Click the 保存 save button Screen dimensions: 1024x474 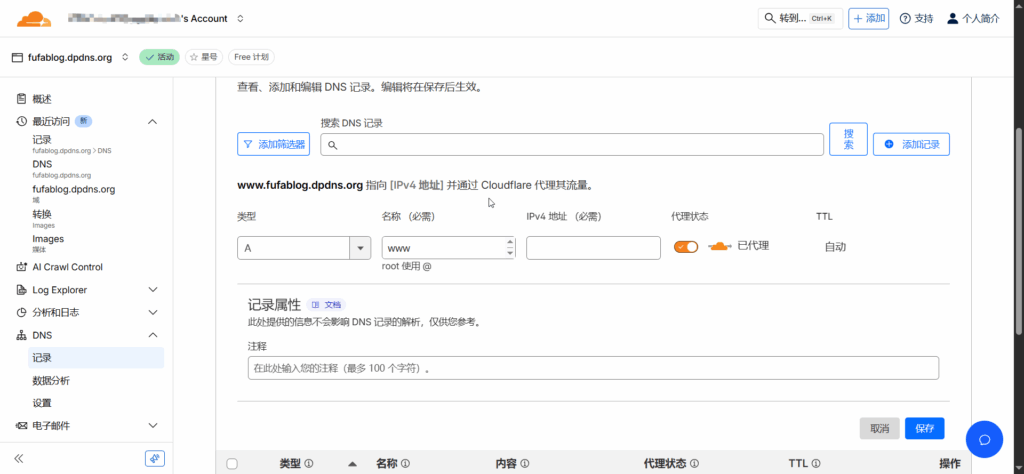[924, 428]
